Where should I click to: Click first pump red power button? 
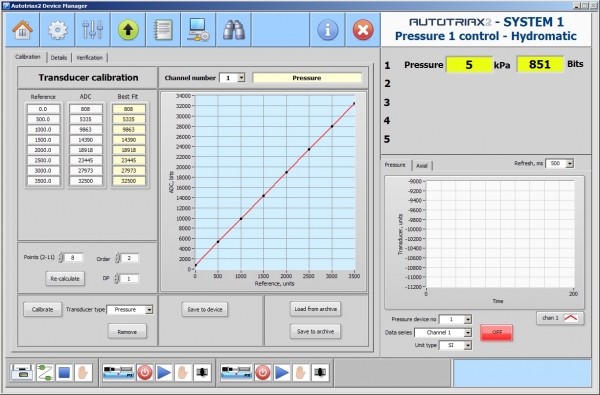pos(145,372)
